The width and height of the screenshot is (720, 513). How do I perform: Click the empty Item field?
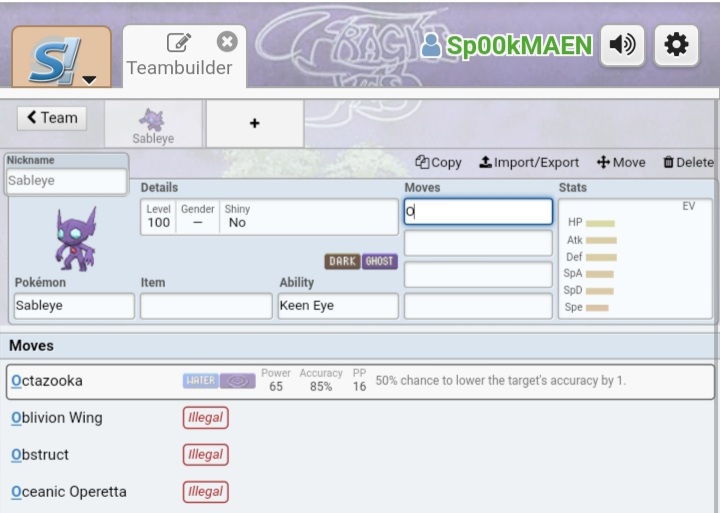(x=206, y=305)
